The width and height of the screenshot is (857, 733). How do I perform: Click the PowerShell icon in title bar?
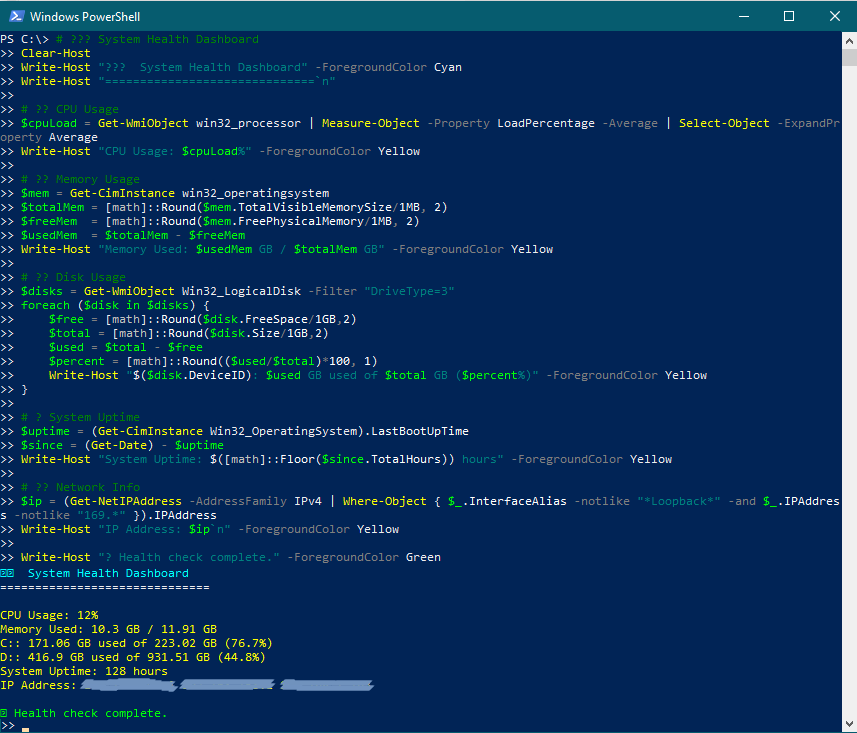pyautogui.click(x=15, y=16)
